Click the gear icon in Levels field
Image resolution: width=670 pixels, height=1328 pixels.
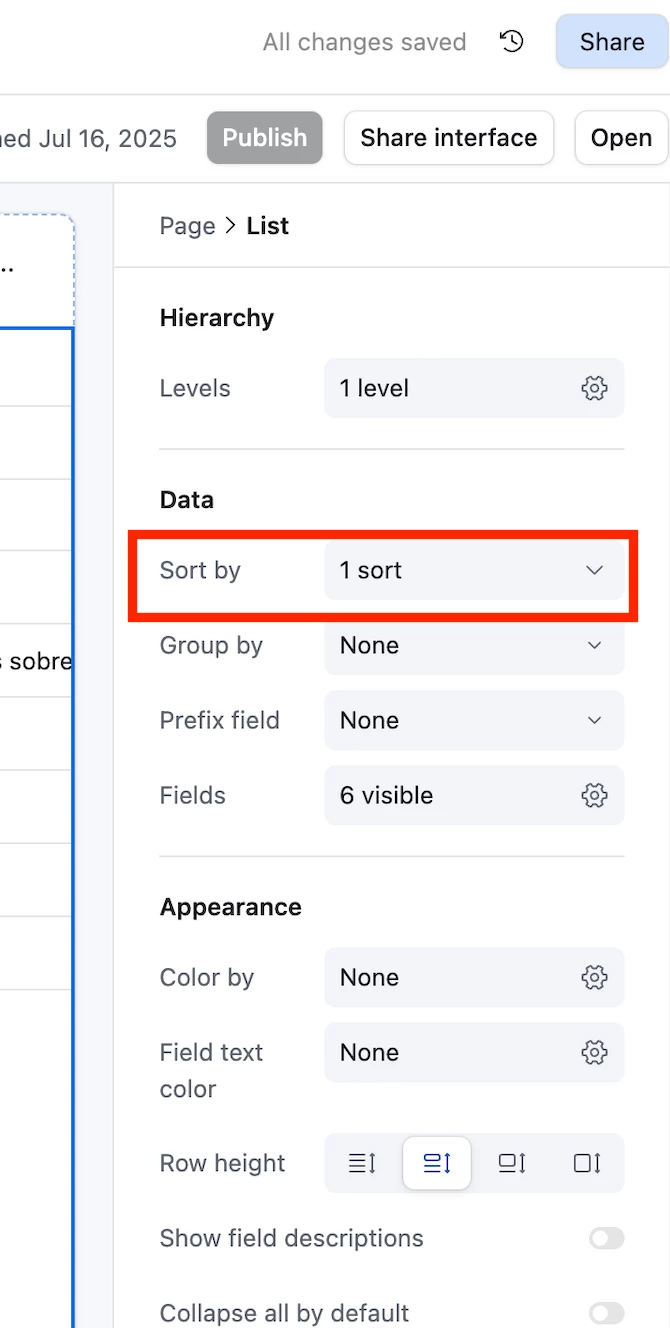point(594,388)
